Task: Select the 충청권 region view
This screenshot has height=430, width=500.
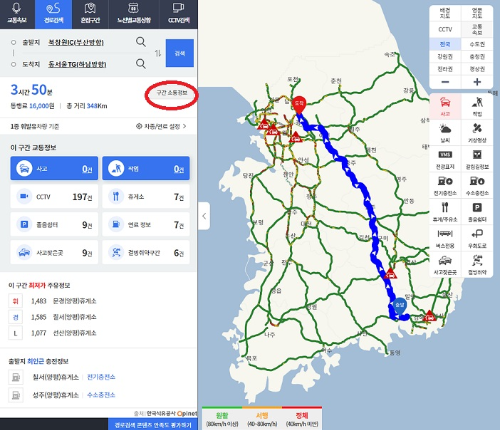Action: pos(477,57)
